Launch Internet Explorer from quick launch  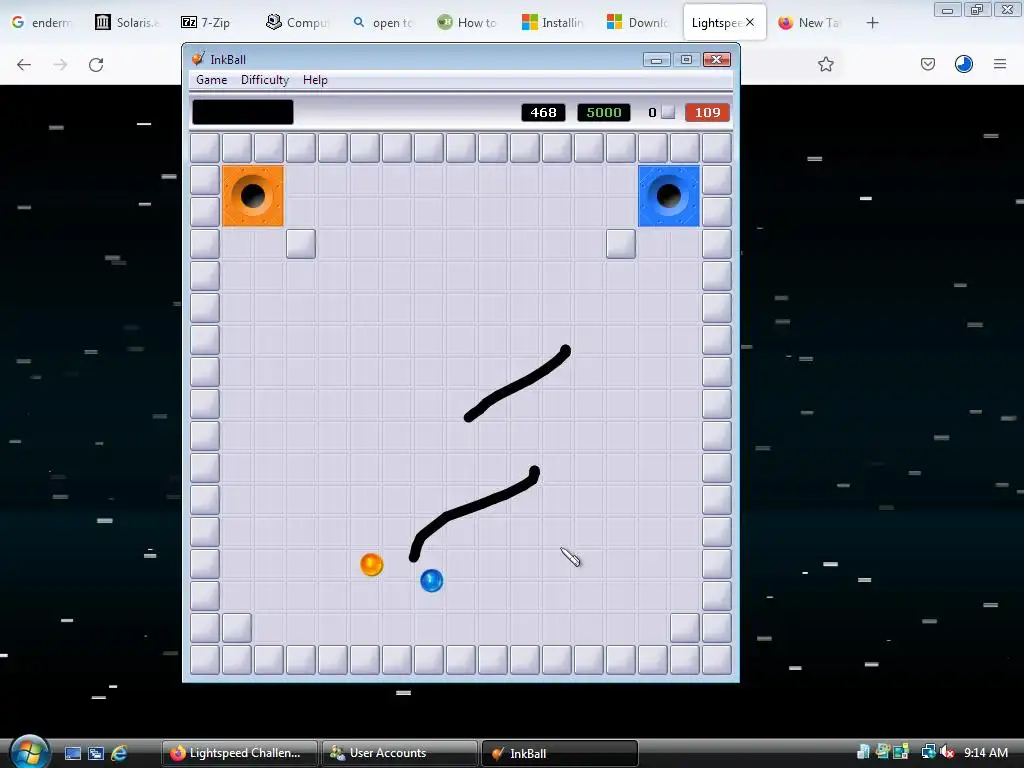point(119,753)
